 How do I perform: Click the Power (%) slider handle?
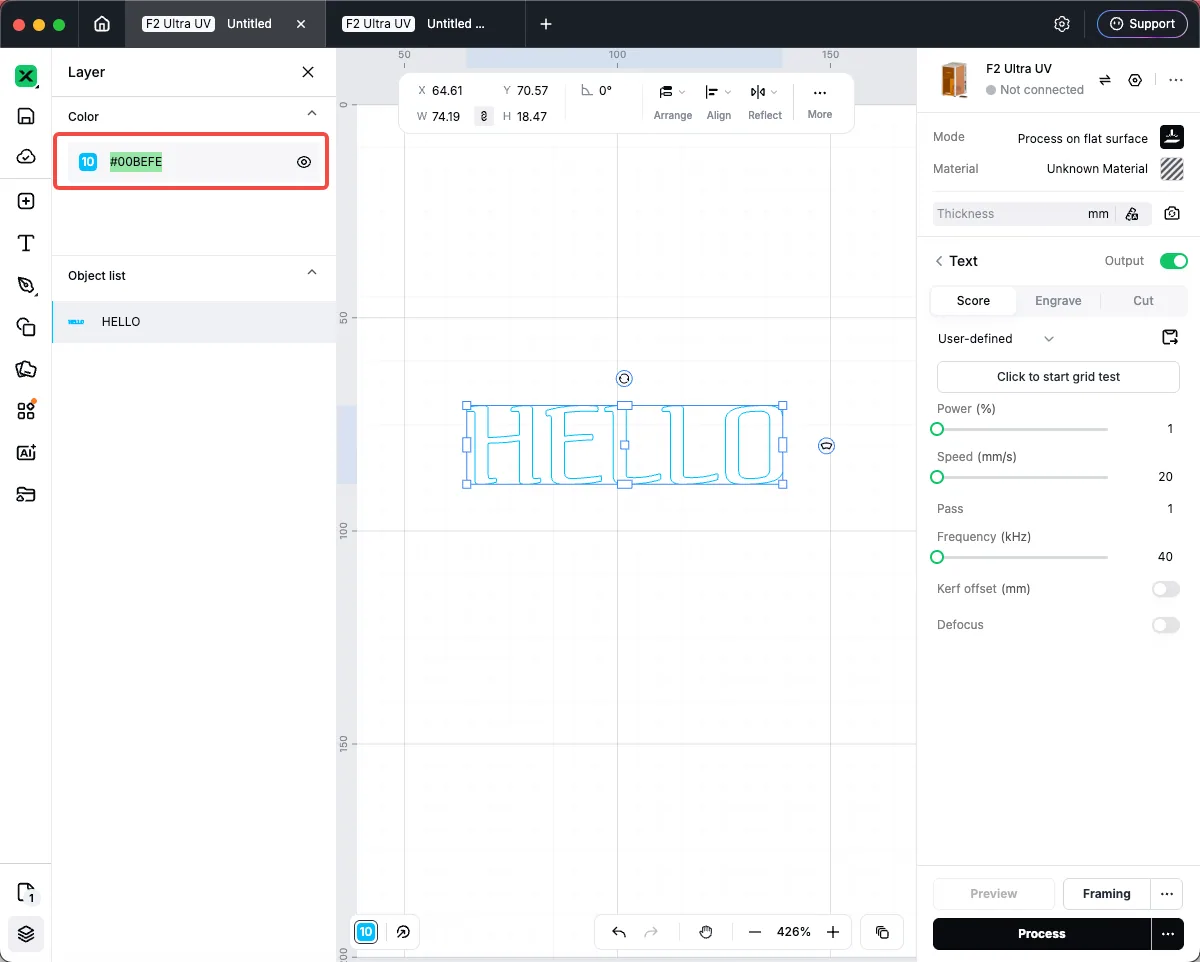[937, 429]
